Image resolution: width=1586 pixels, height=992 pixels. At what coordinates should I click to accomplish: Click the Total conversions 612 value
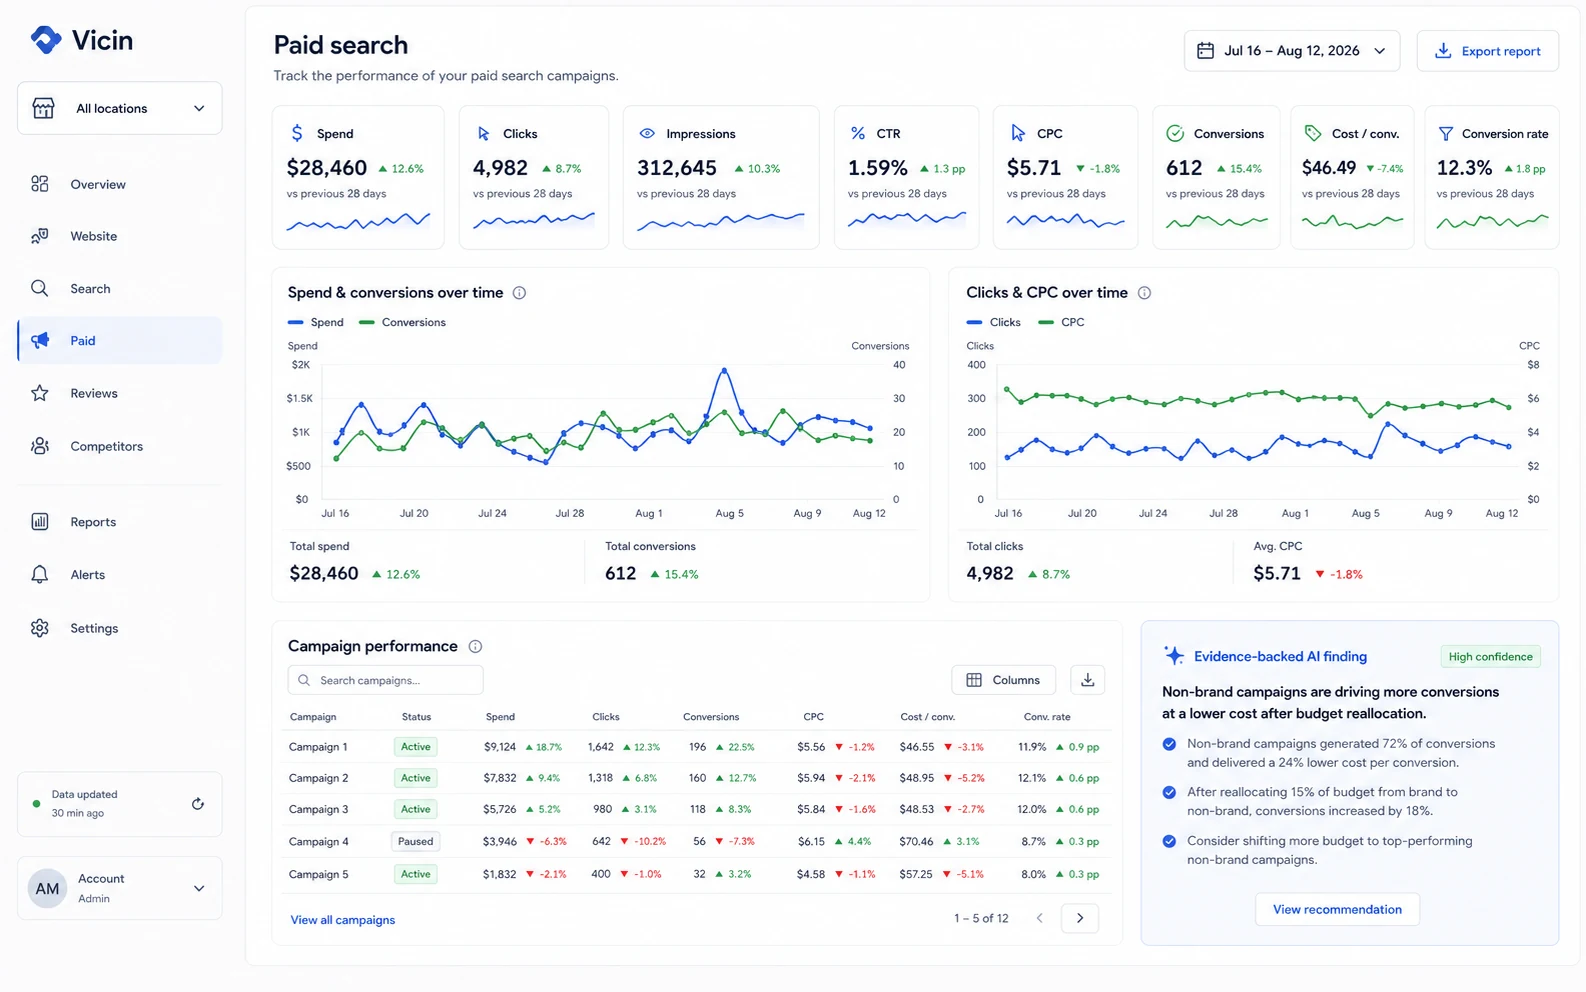(620, 573)
